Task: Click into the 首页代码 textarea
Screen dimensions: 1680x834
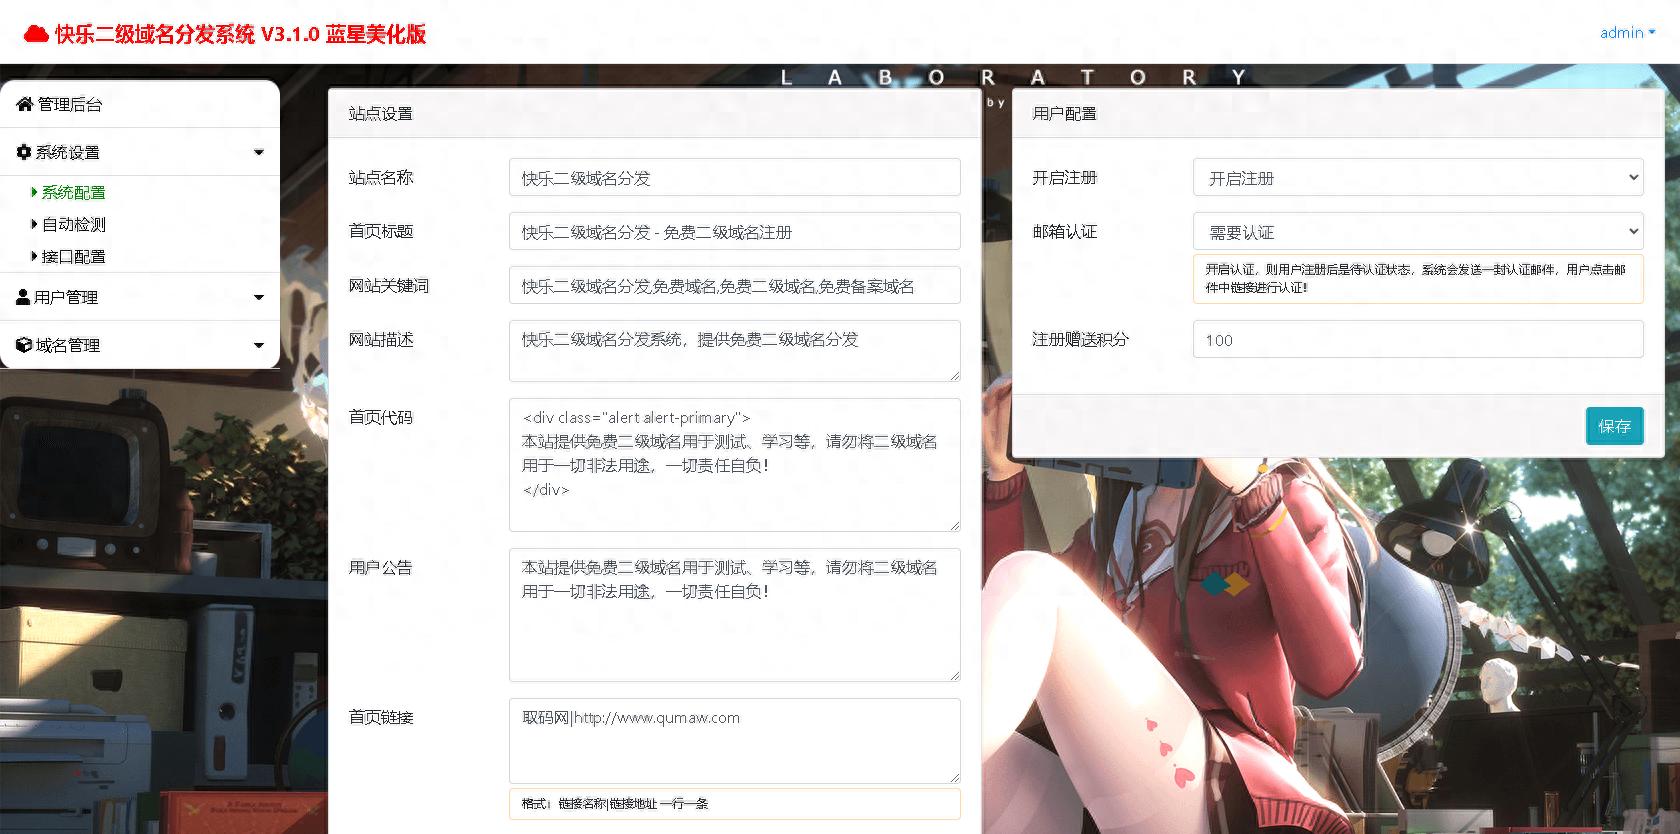Action: tap(734, 465)
